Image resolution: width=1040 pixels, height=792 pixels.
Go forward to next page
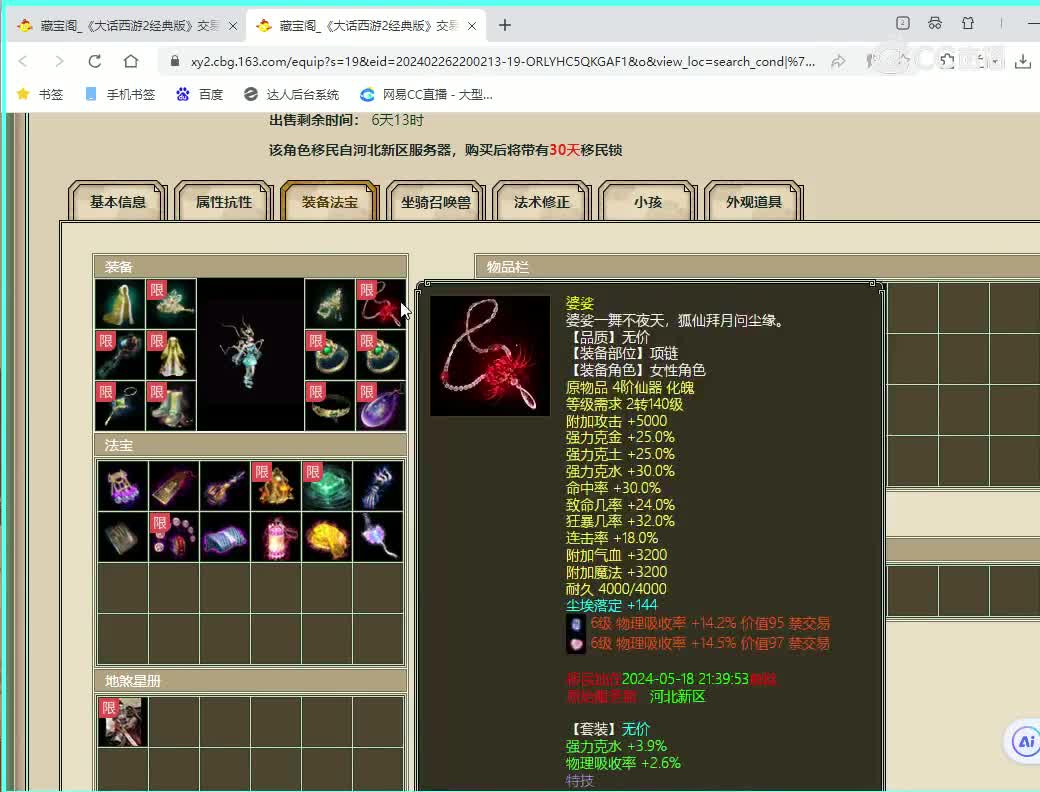click(x=59, y=61)
